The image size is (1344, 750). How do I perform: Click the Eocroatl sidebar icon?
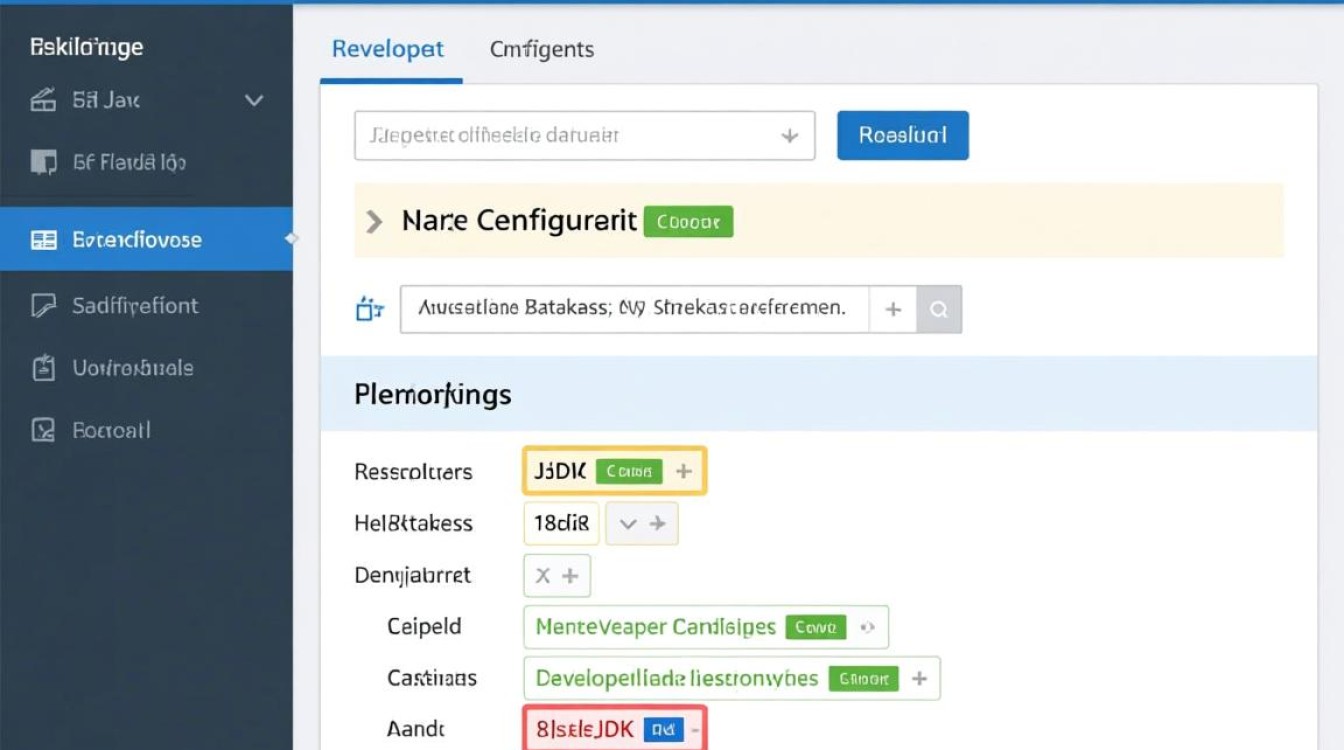click(43, 430)
